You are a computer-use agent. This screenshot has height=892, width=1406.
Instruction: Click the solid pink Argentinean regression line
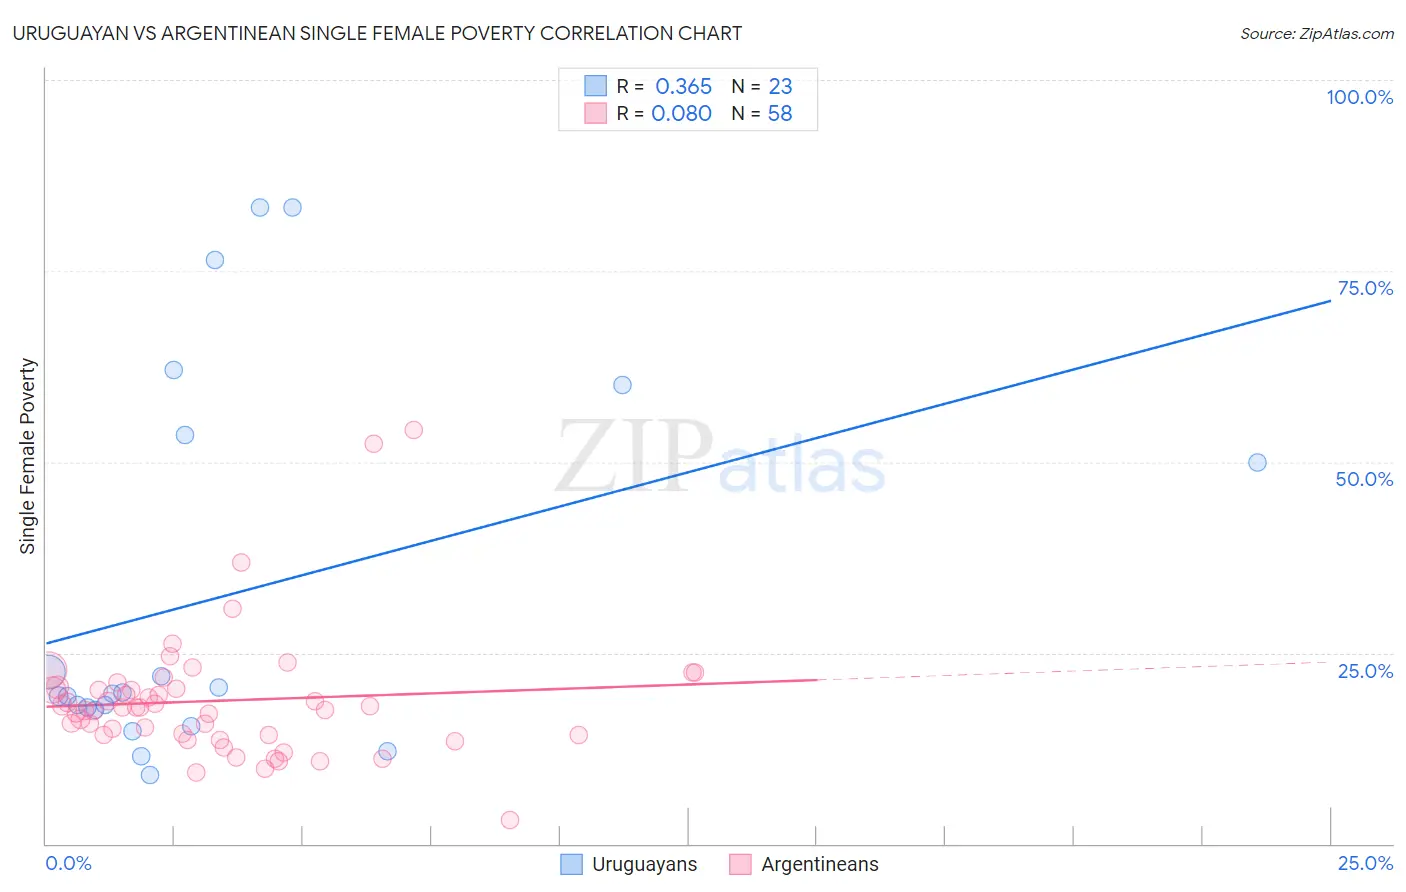pos(431,693)
